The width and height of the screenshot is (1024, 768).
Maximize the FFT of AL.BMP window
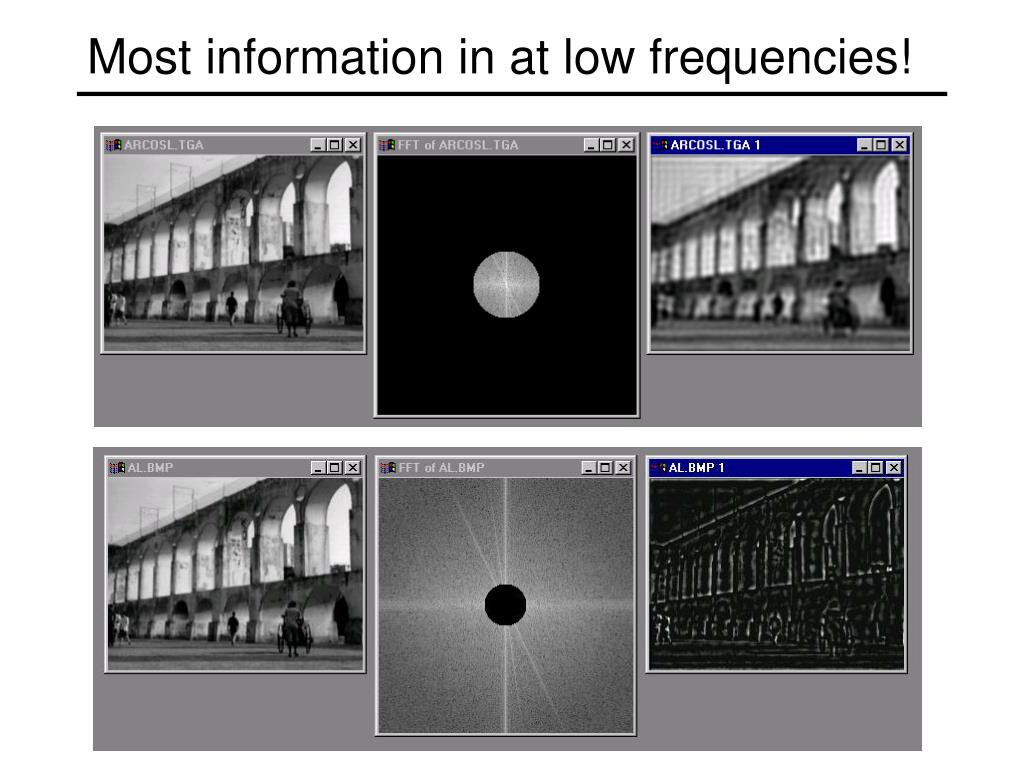tap(605, 468)
